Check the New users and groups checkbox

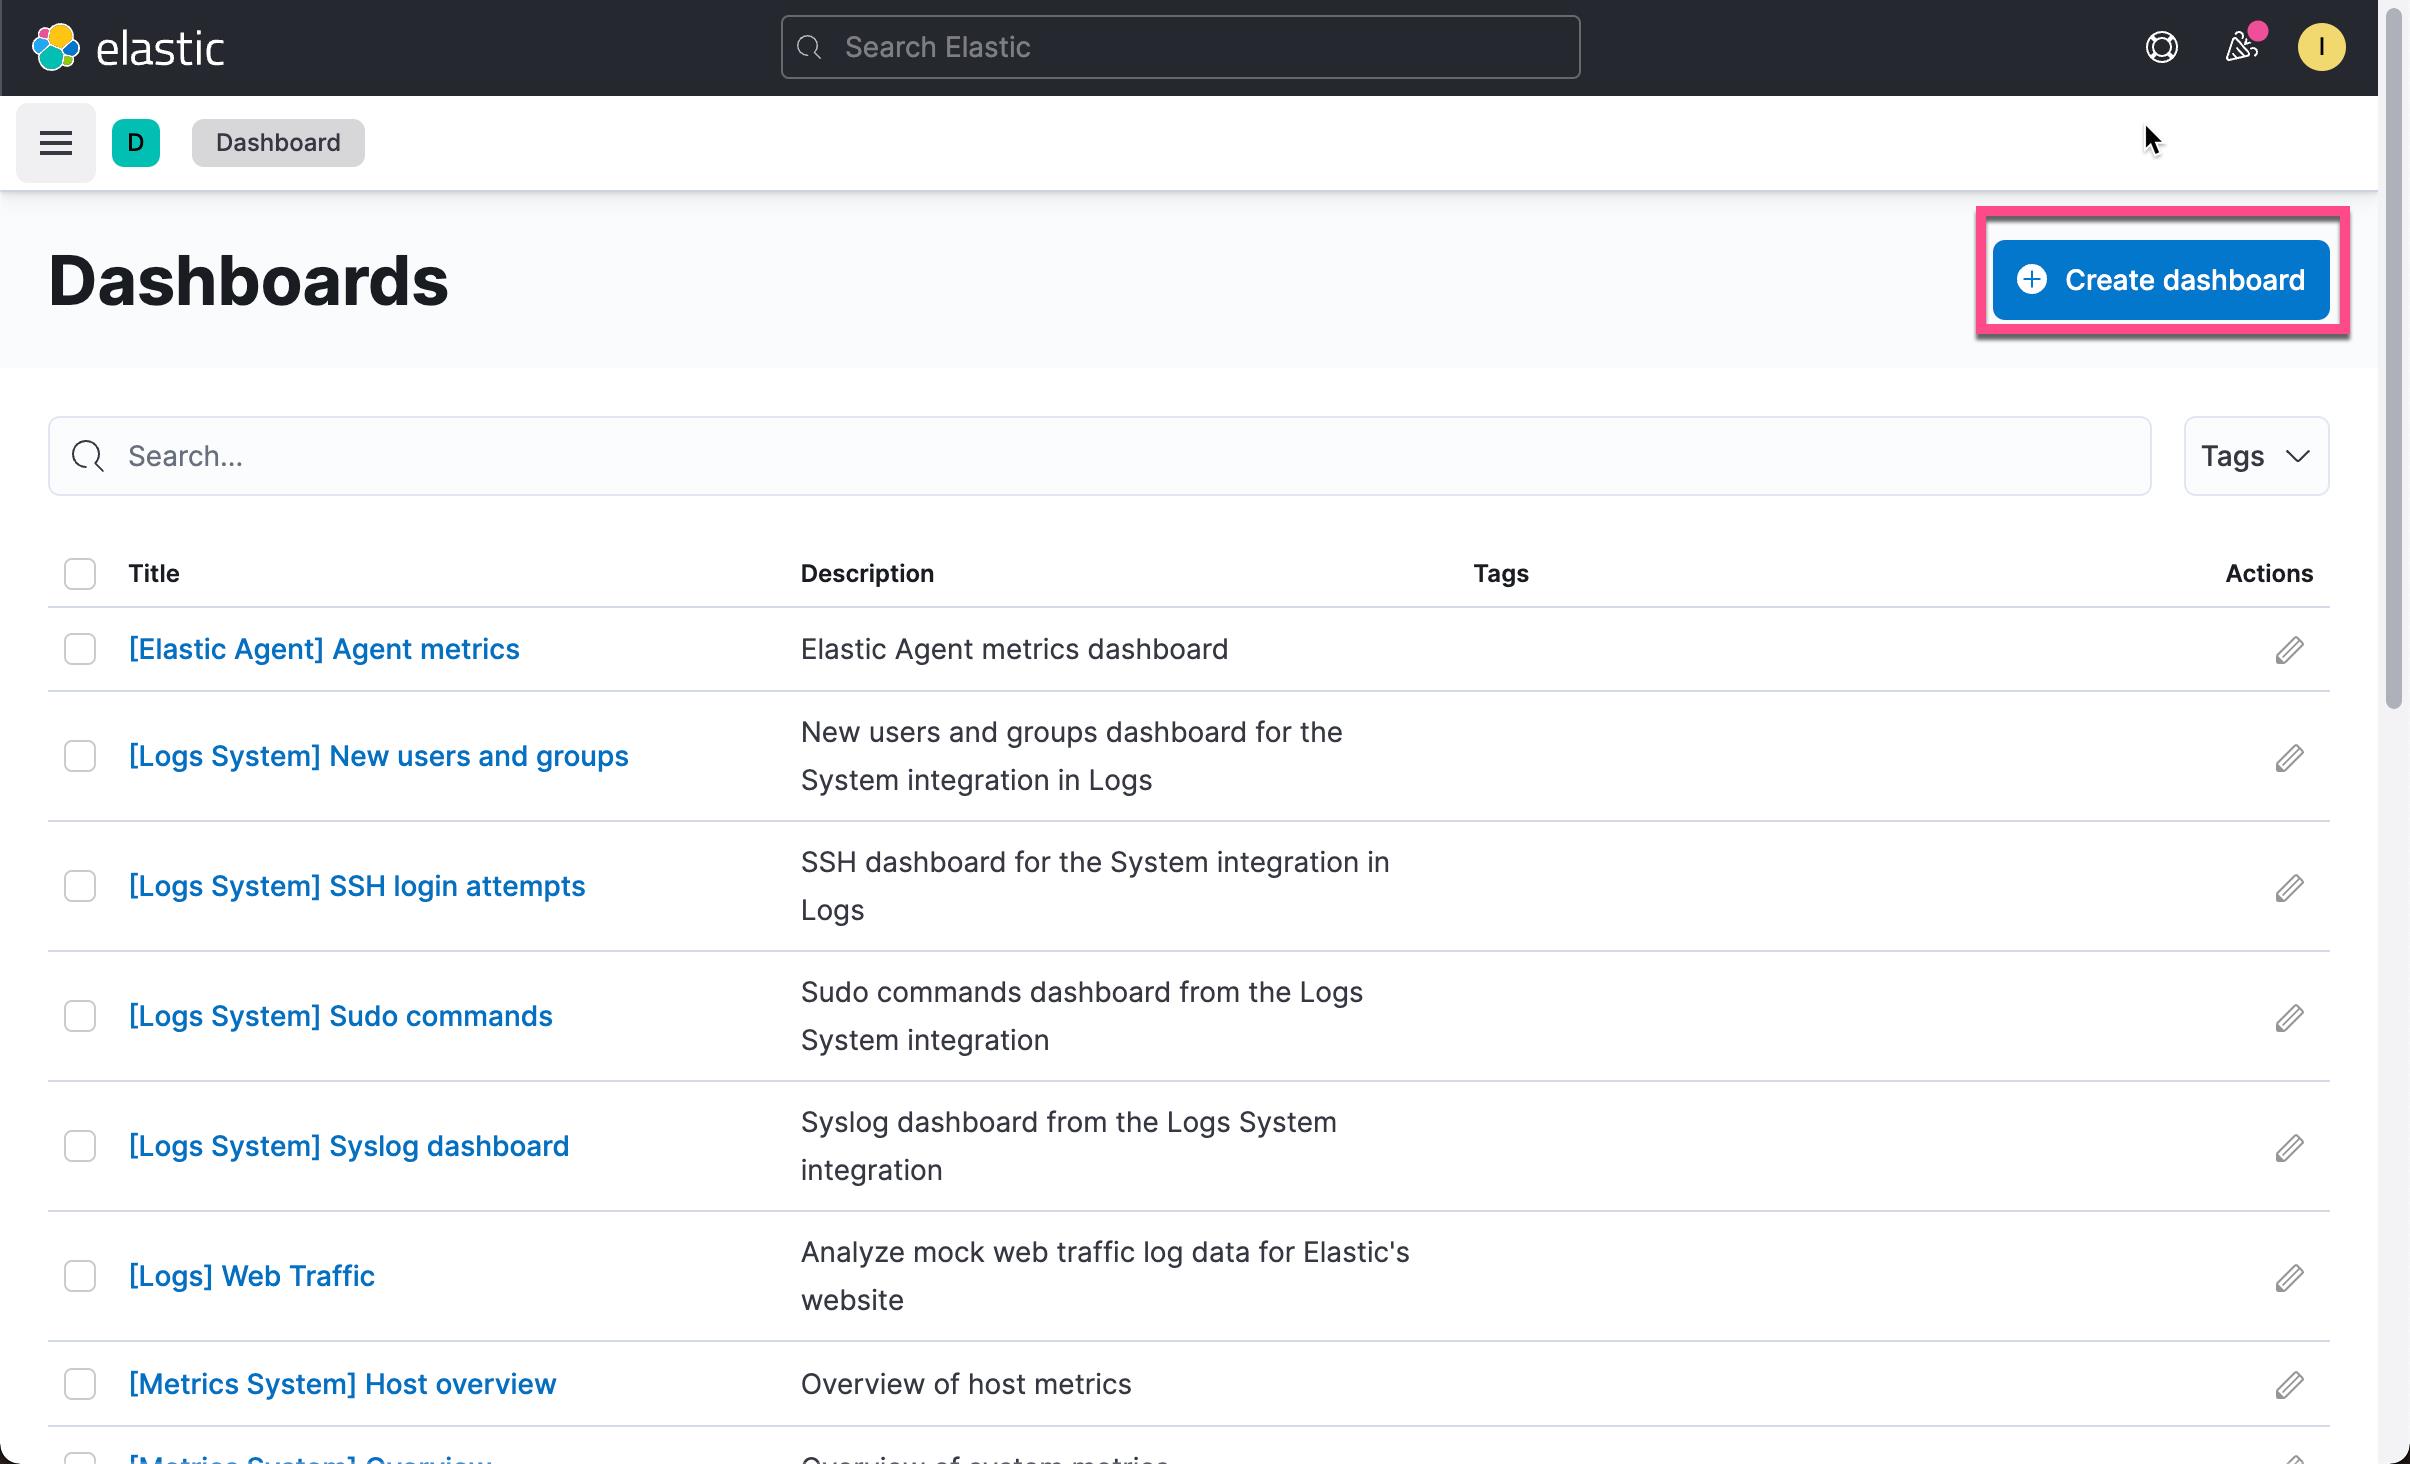[80, 756]
